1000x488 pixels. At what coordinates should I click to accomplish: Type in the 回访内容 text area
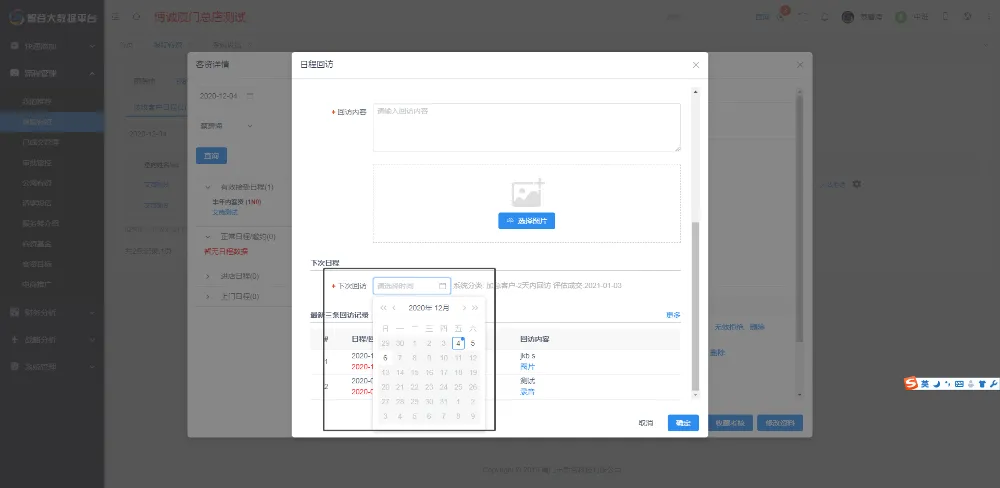coord(526,127)
